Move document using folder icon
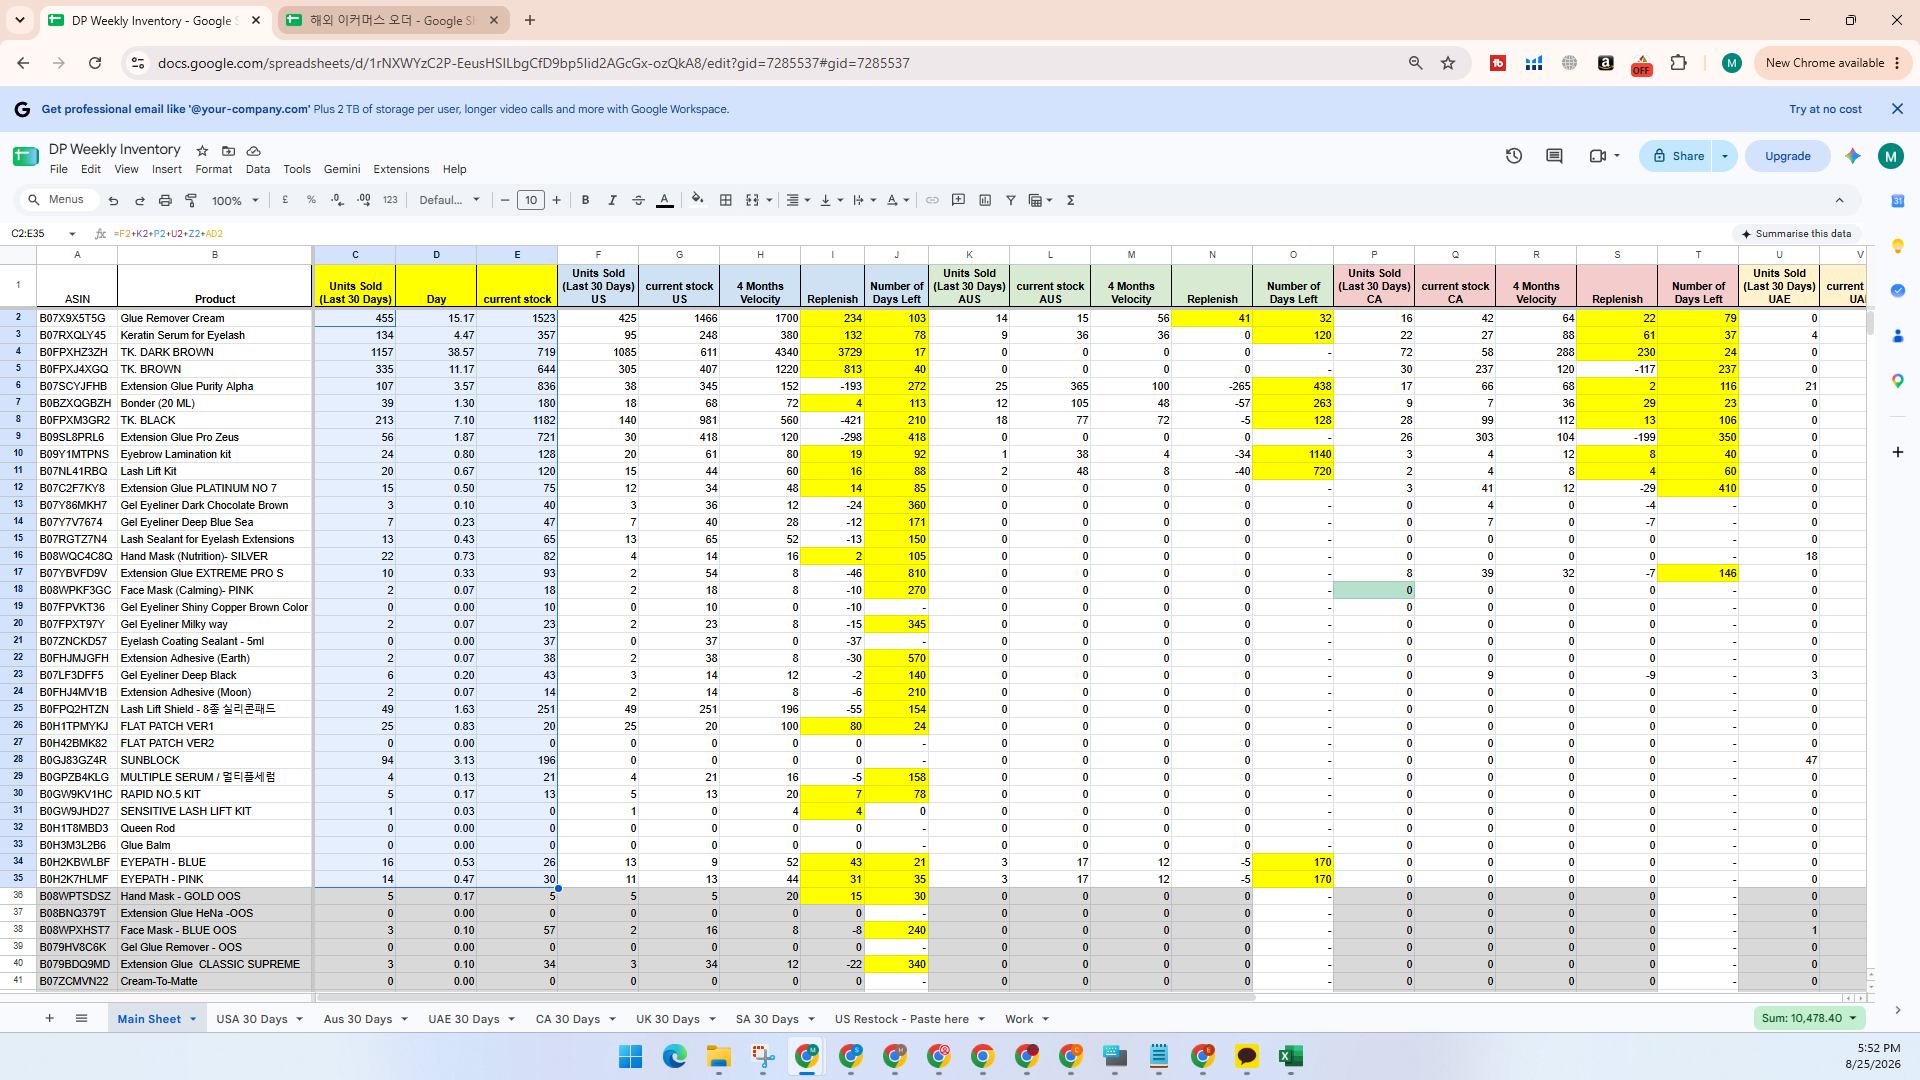Screen dimensions: 1920x1080 pos(228,150)
